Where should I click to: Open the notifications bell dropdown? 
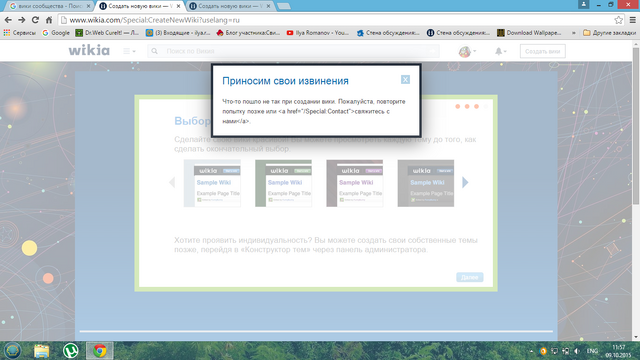tap(500, 51)
